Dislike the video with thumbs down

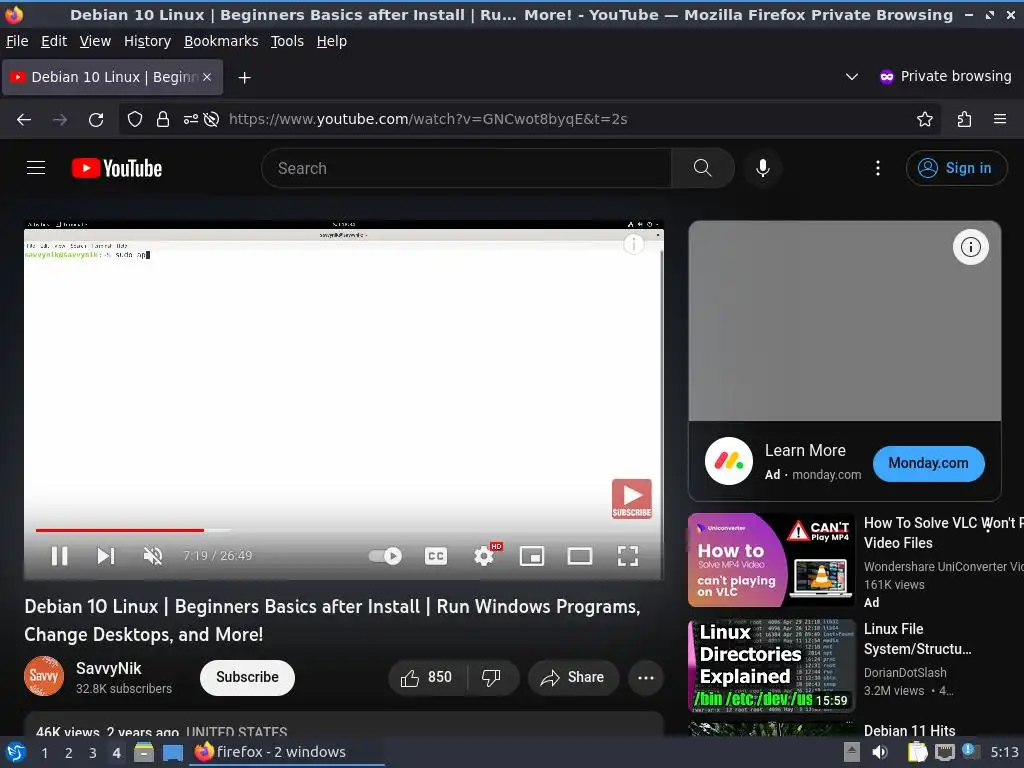(492, 677)
